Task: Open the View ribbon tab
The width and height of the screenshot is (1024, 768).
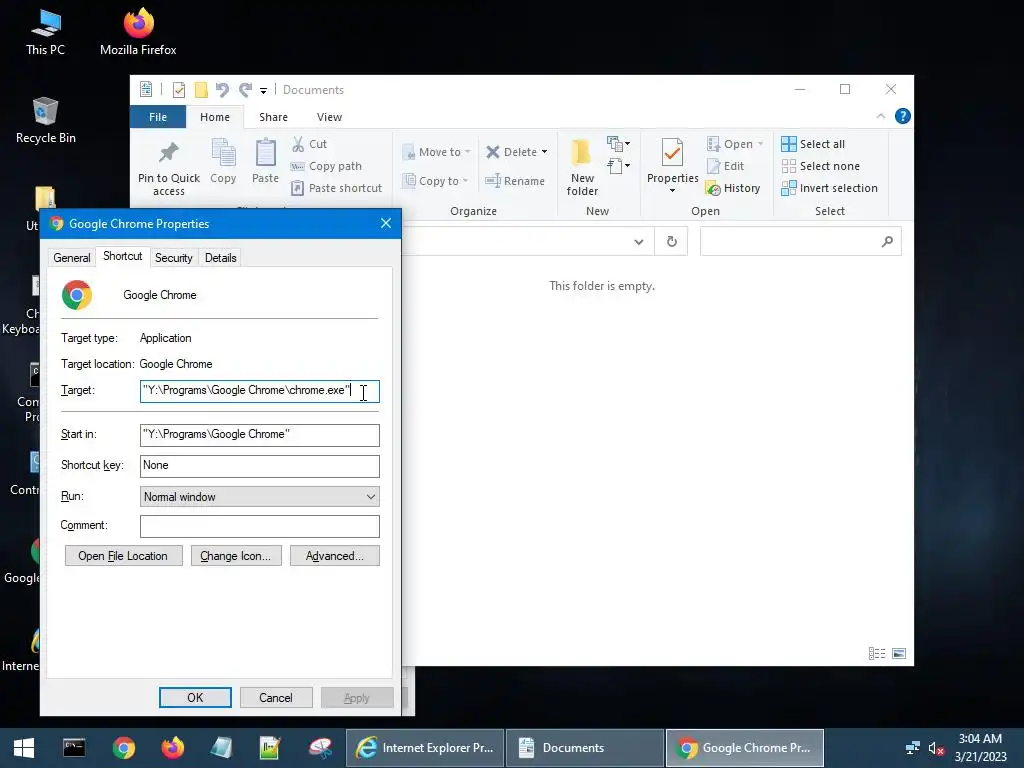Action: [x=329, y=117]
